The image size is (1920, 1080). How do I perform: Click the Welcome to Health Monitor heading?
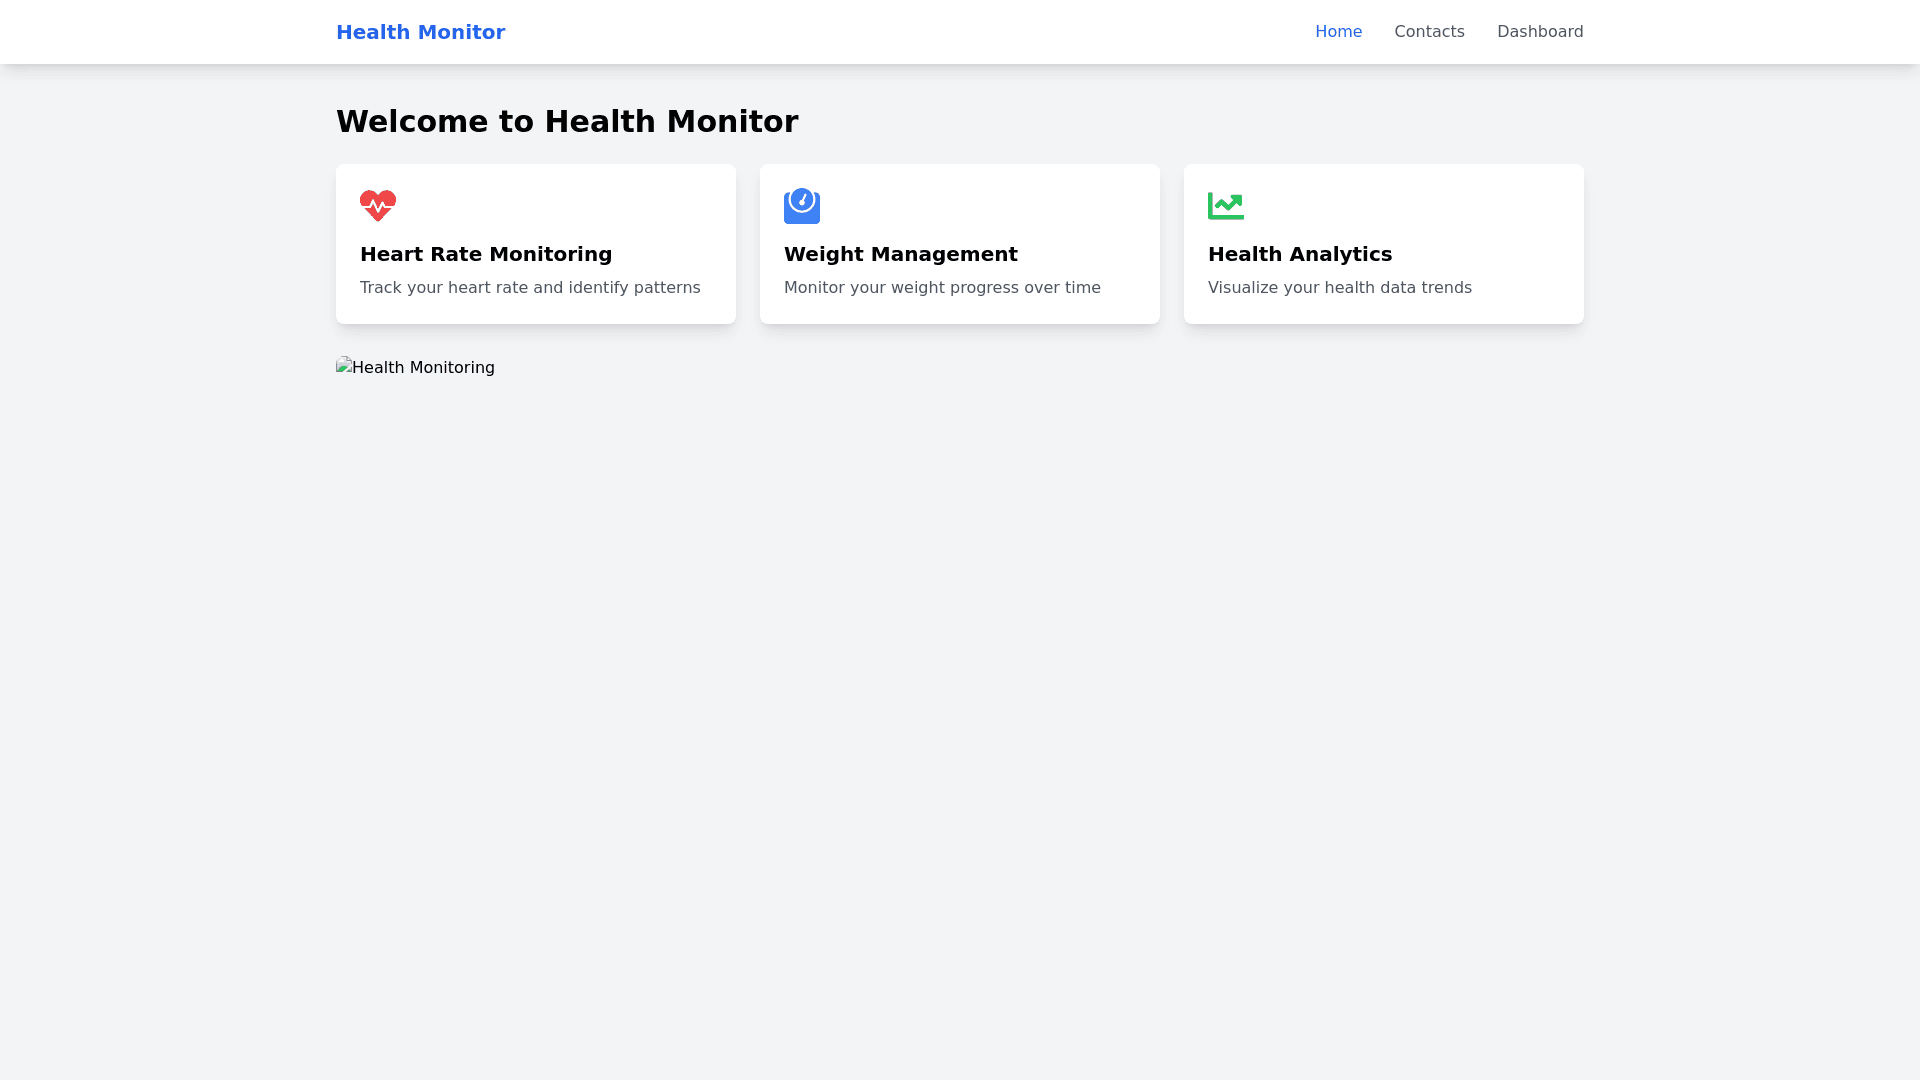[567, 122]
